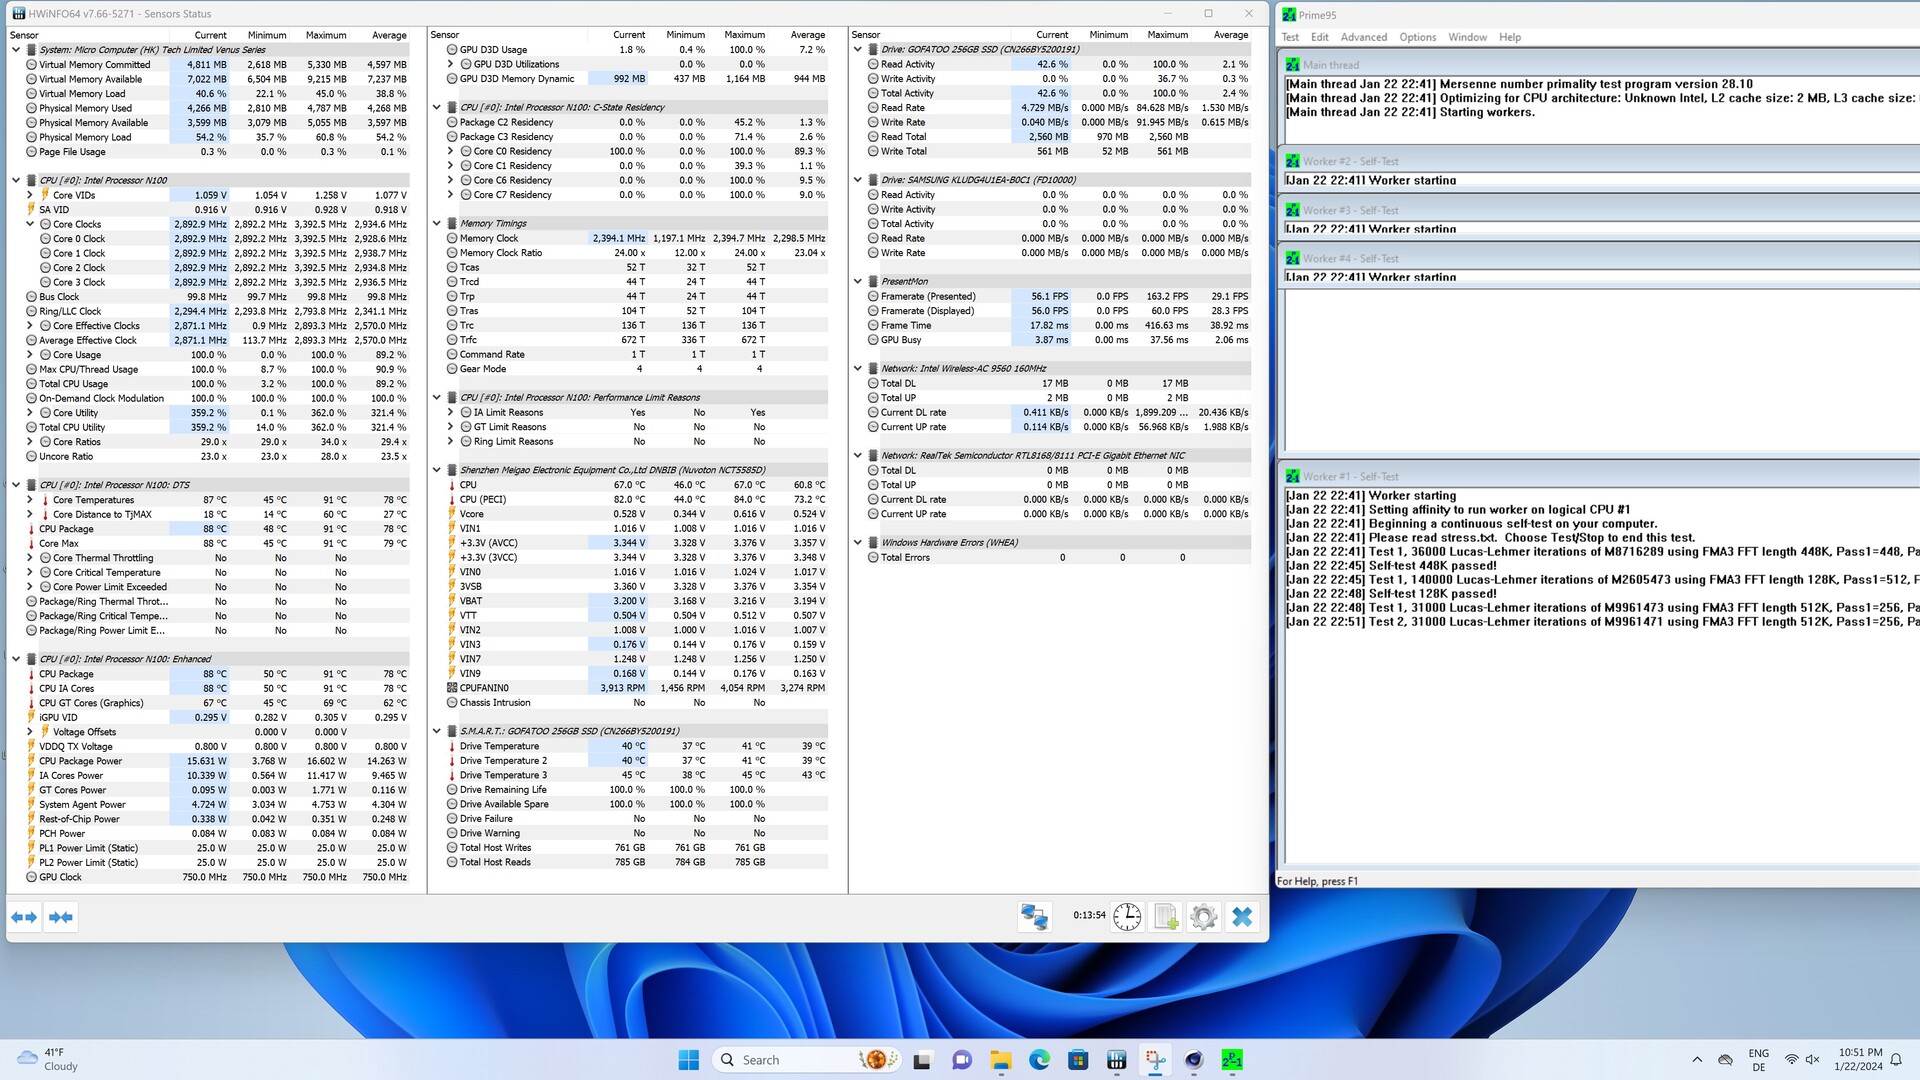Select the CPU Package Power sensor row

click(217, 761)
